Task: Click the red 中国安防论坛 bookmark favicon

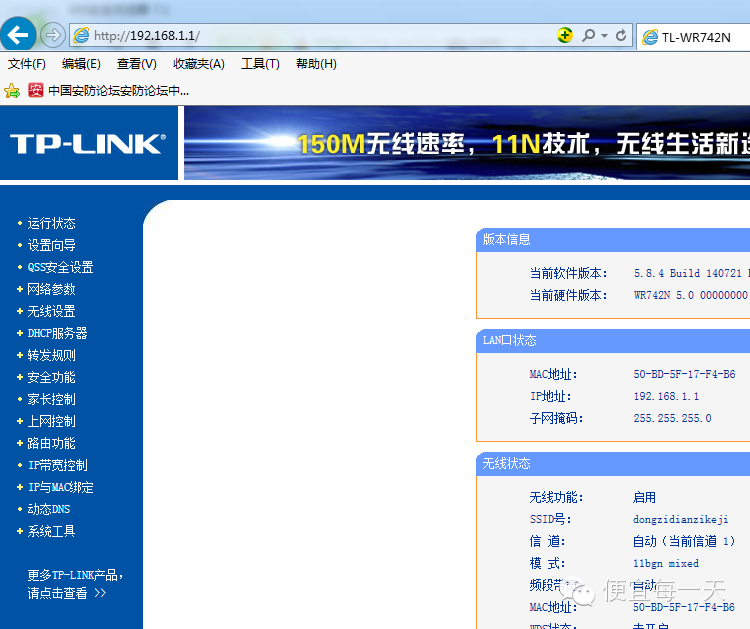Action: pos(35,90)
